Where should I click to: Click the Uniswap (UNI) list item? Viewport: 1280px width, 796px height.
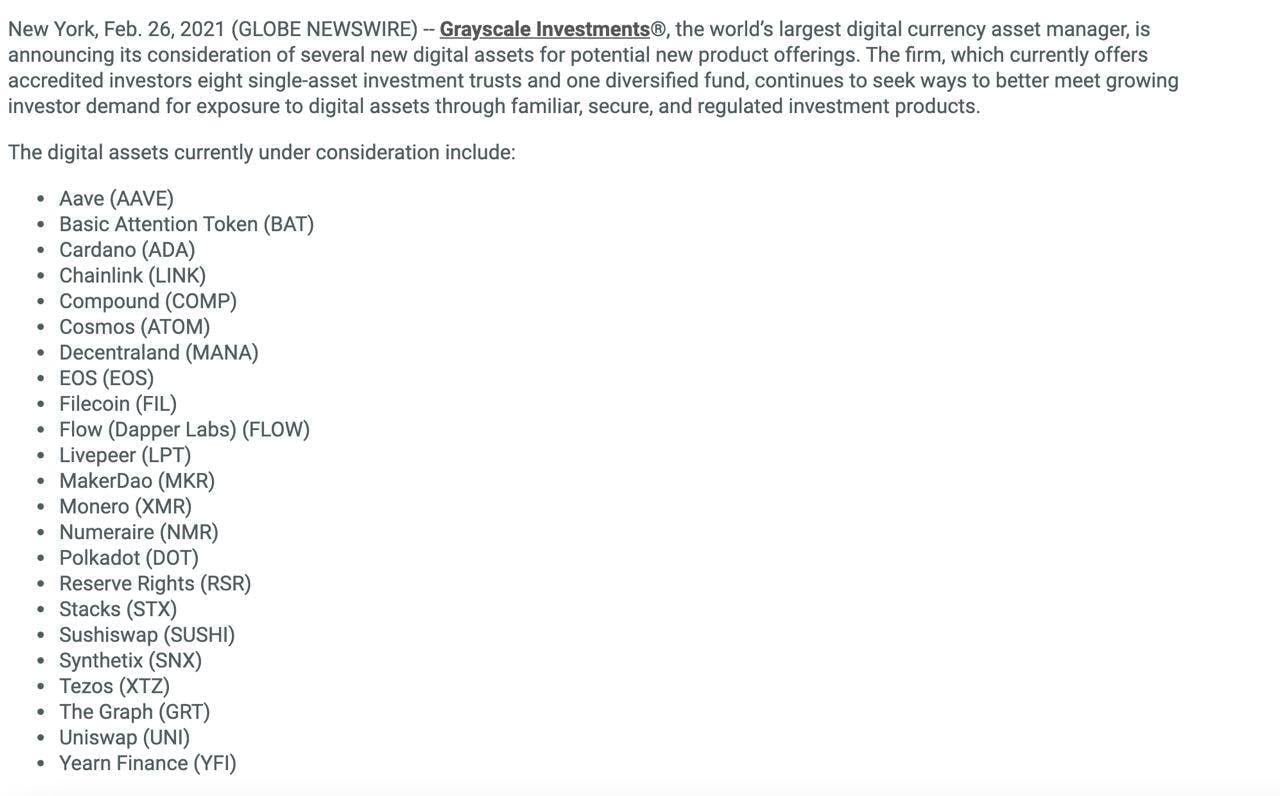(x=124, y=737)
